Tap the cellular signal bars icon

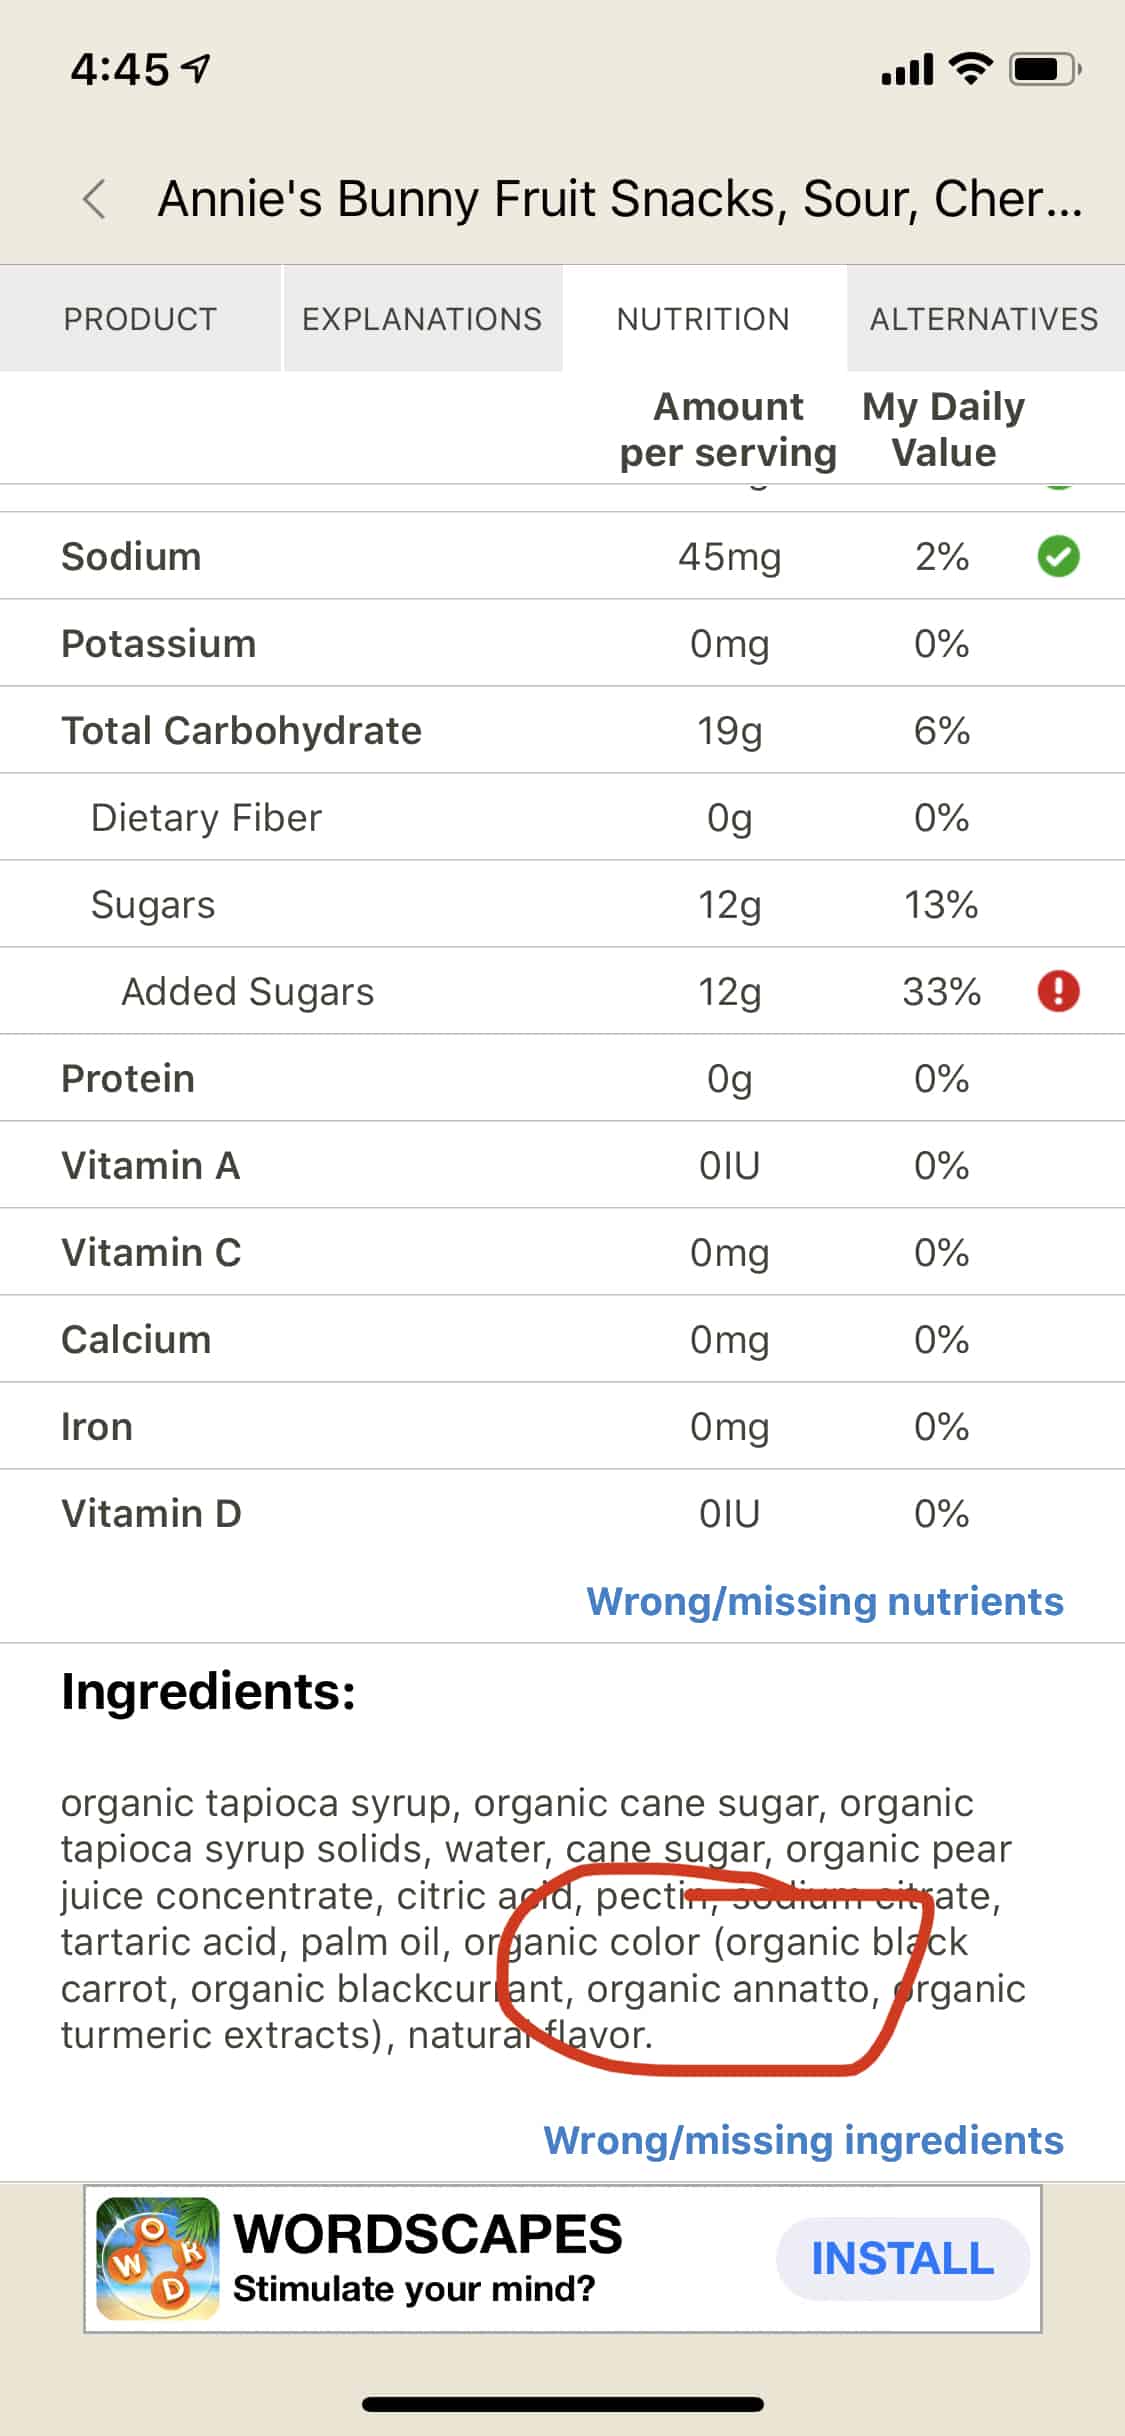coord(906,70)
